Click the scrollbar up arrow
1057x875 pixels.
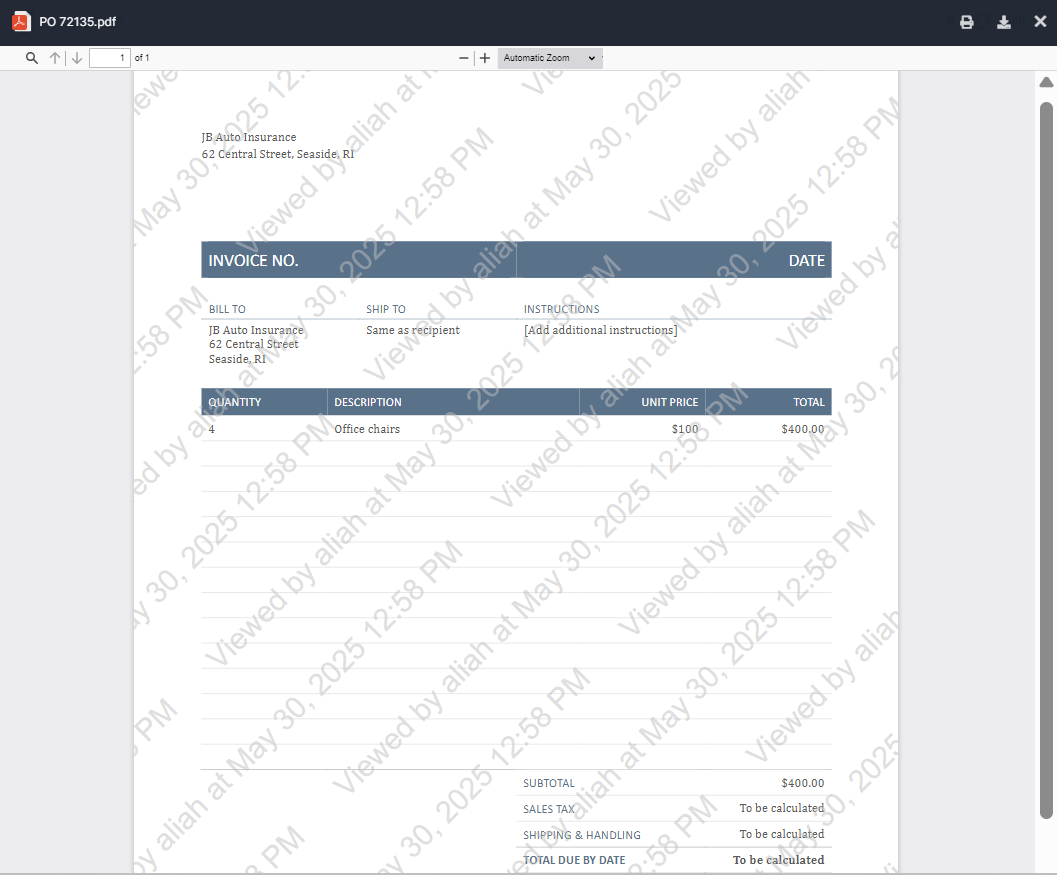[x=1046, y=82]
